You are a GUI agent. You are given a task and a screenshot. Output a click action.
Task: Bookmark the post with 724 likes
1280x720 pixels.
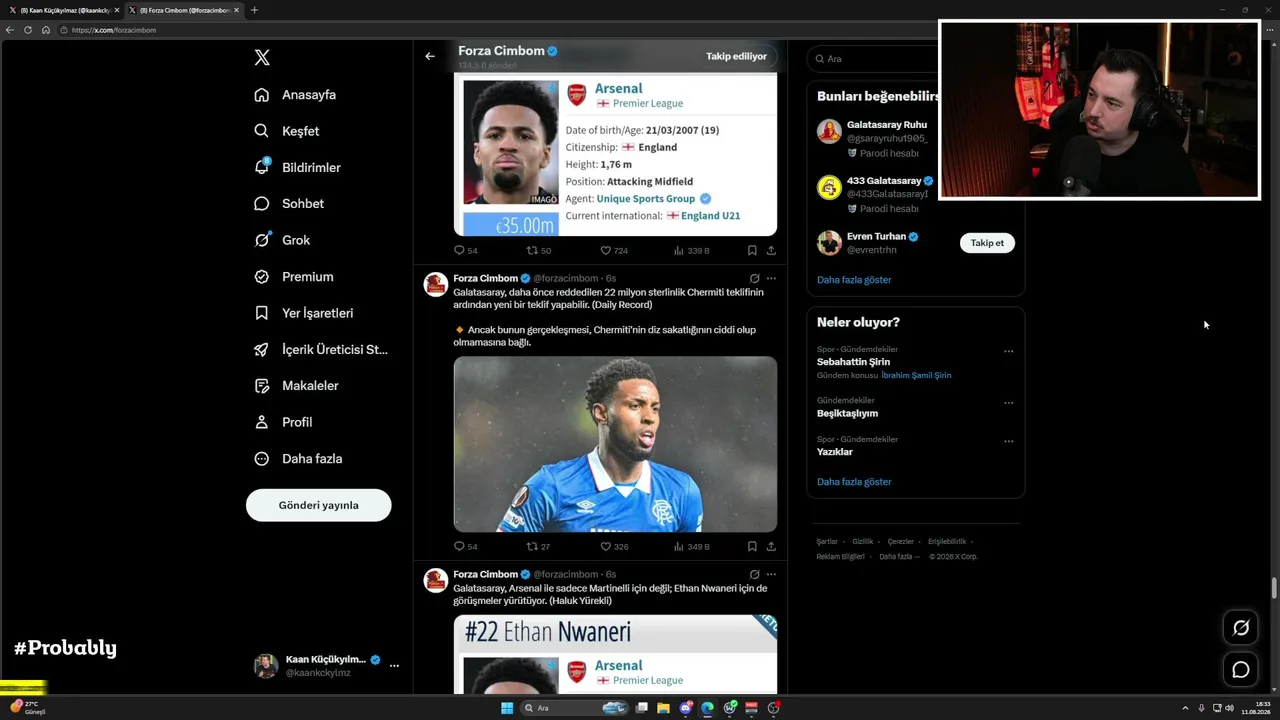pos(752,250)
